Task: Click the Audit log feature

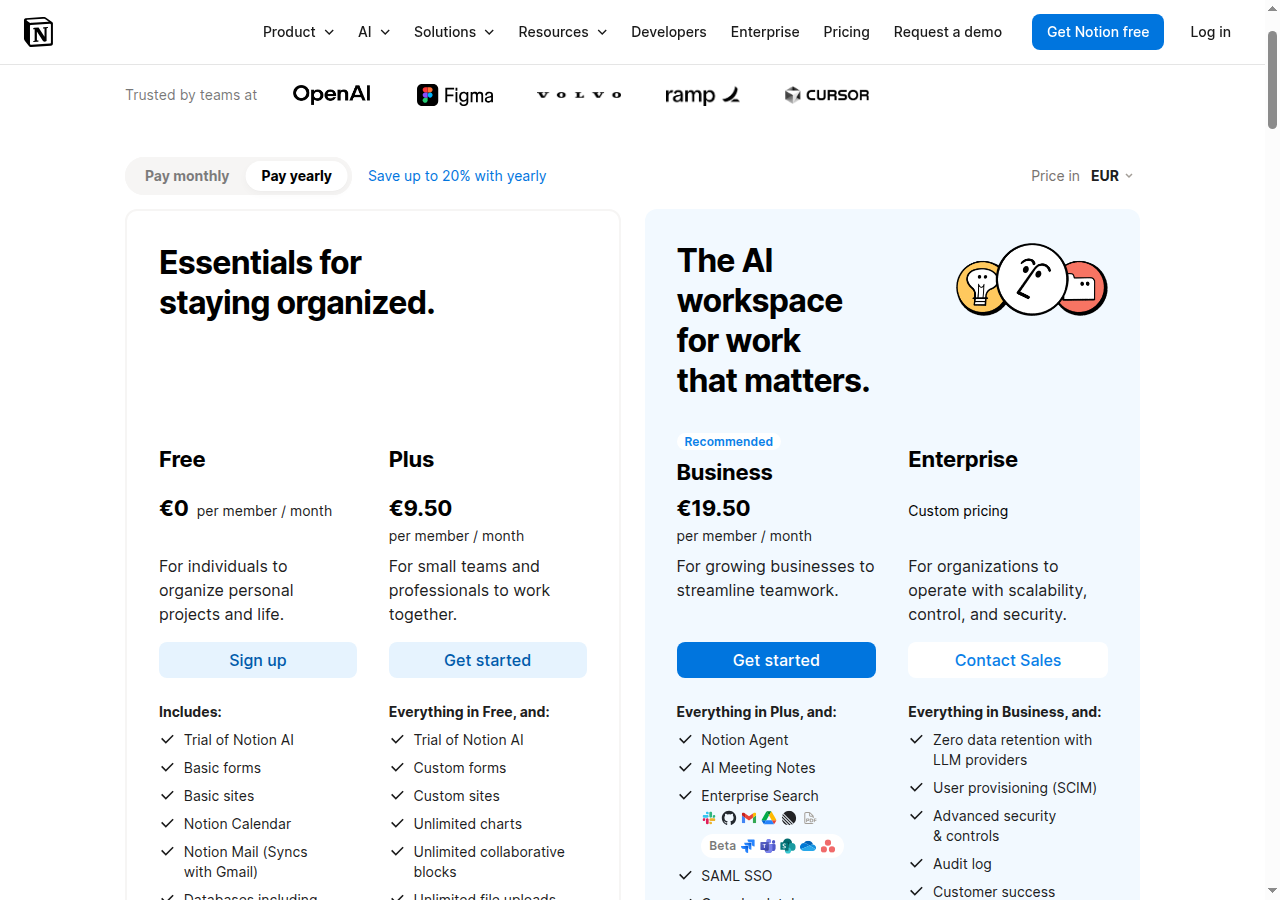Action: coord(963,864)
